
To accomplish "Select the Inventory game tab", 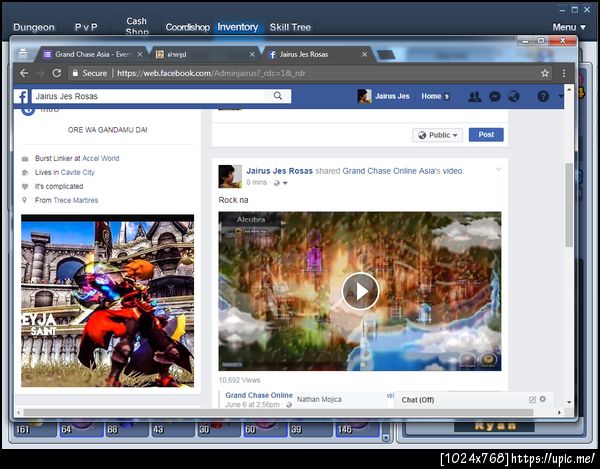I will point(238,27).
